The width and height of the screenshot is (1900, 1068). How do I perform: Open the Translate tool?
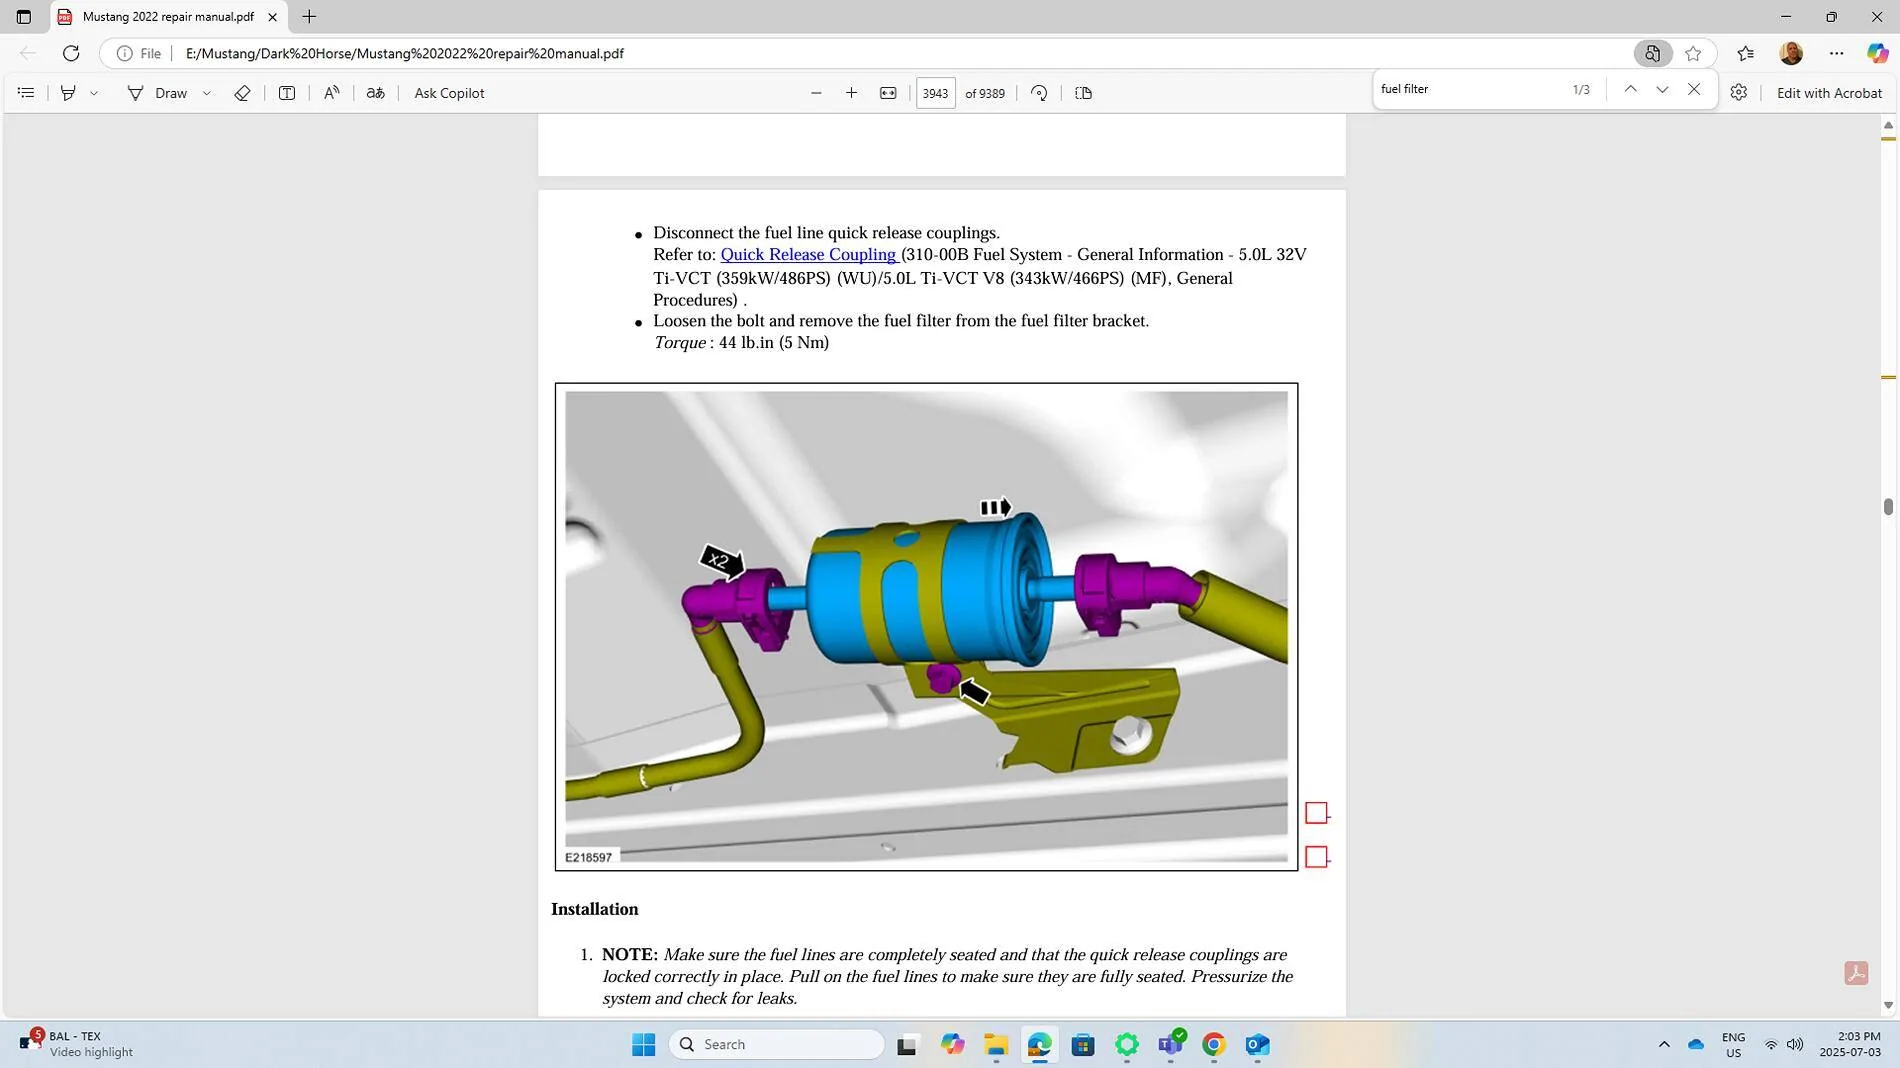(x=375, y=93)
